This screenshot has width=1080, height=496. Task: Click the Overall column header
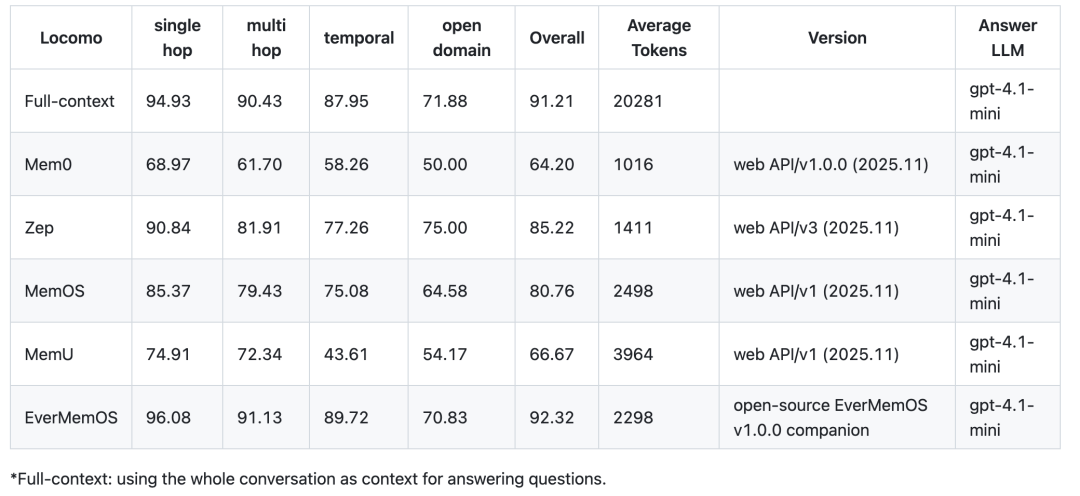tap(557, 38)
